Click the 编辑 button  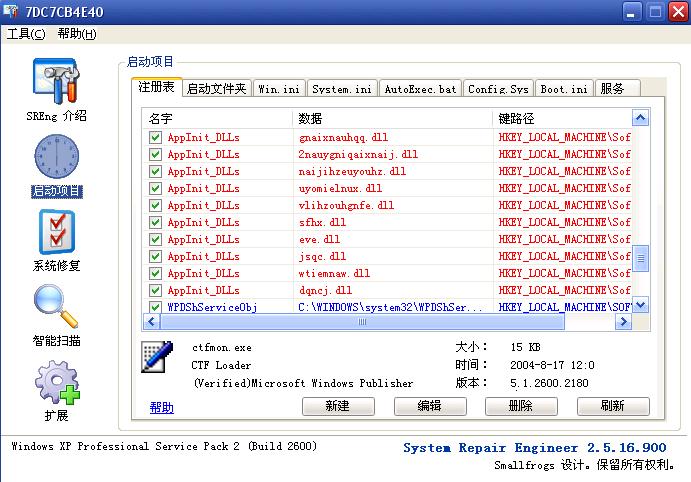[430, 406]
